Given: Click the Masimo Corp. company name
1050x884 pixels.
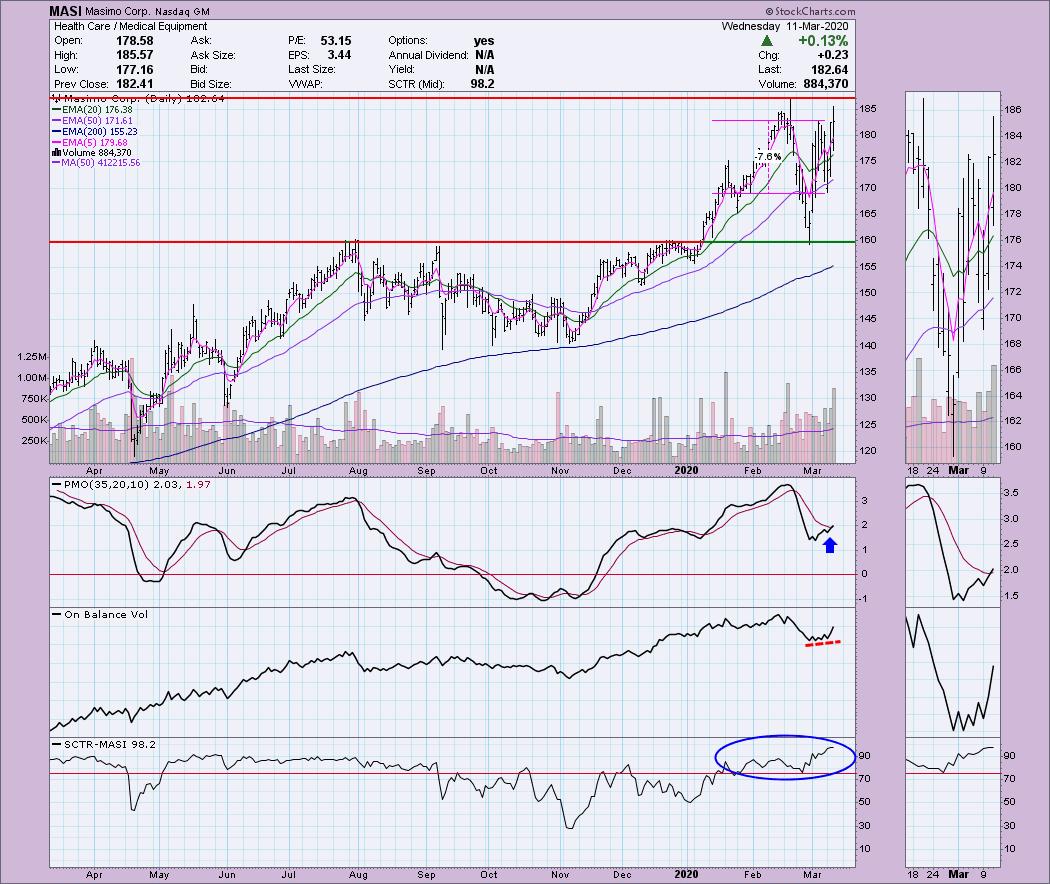Looking at the screenshot, I should point(118,12).
